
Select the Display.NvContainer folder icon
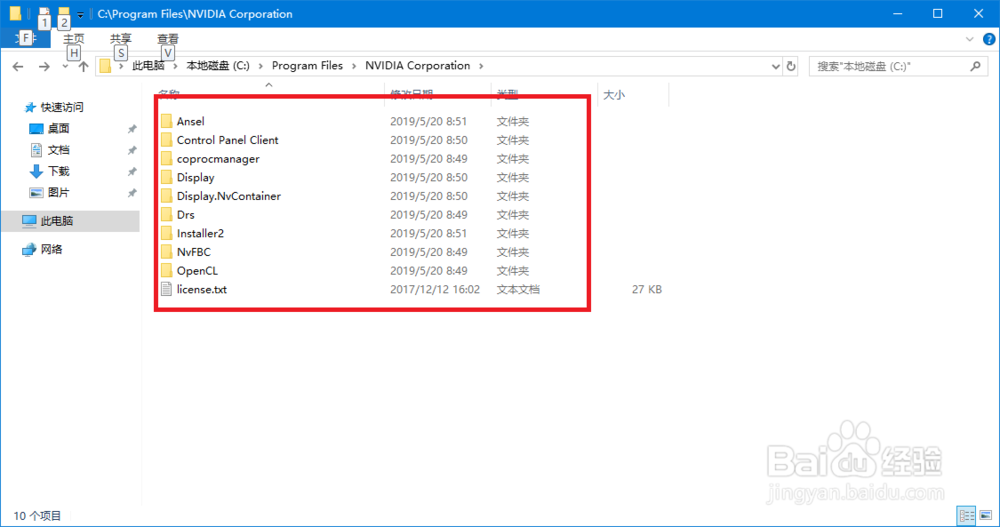coord(166,196)
